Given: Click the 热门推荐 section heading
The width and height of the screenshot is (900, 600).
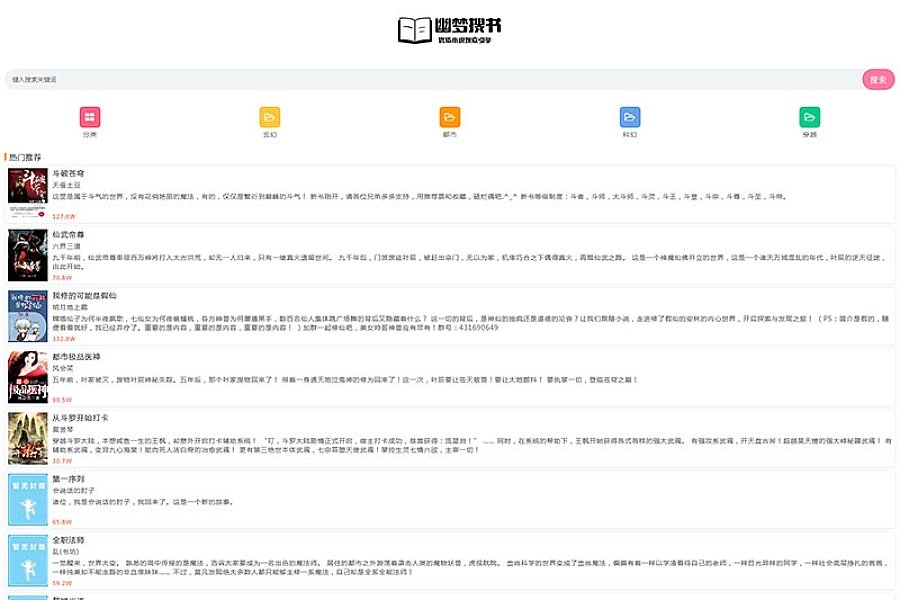Looking at the screenshot, I should 25,157.
